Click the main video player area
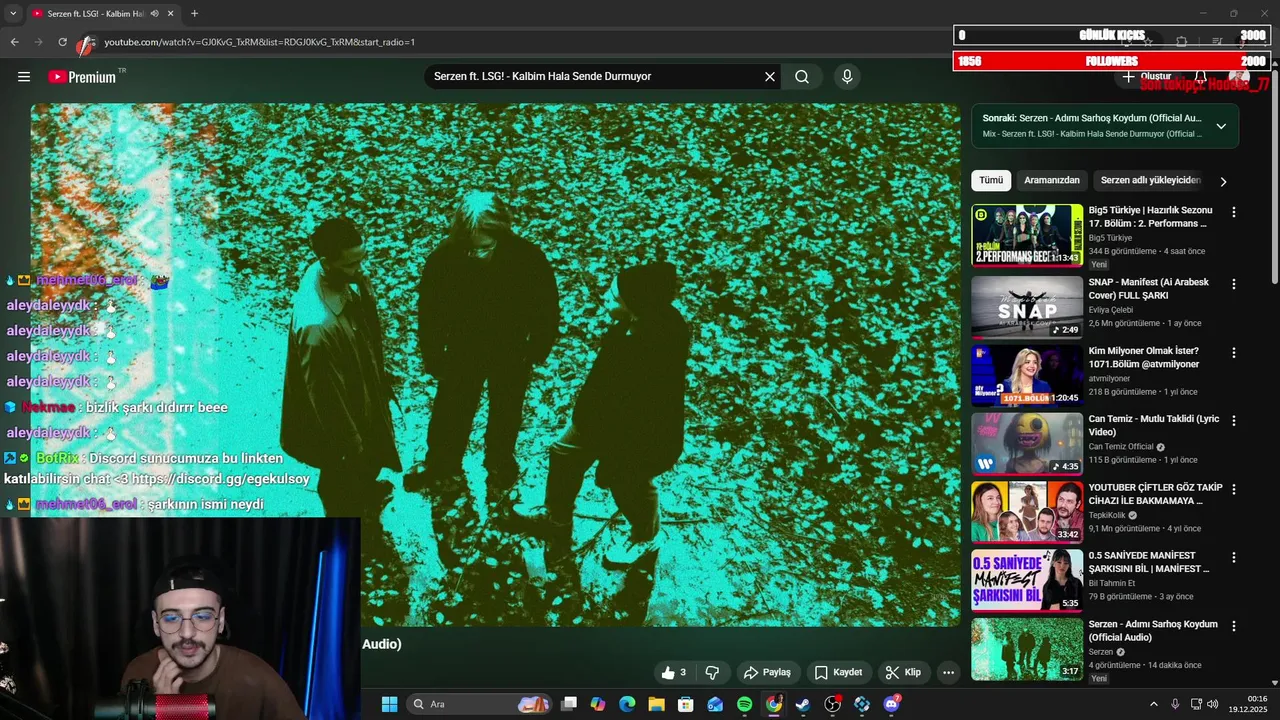 coord(495,365)
